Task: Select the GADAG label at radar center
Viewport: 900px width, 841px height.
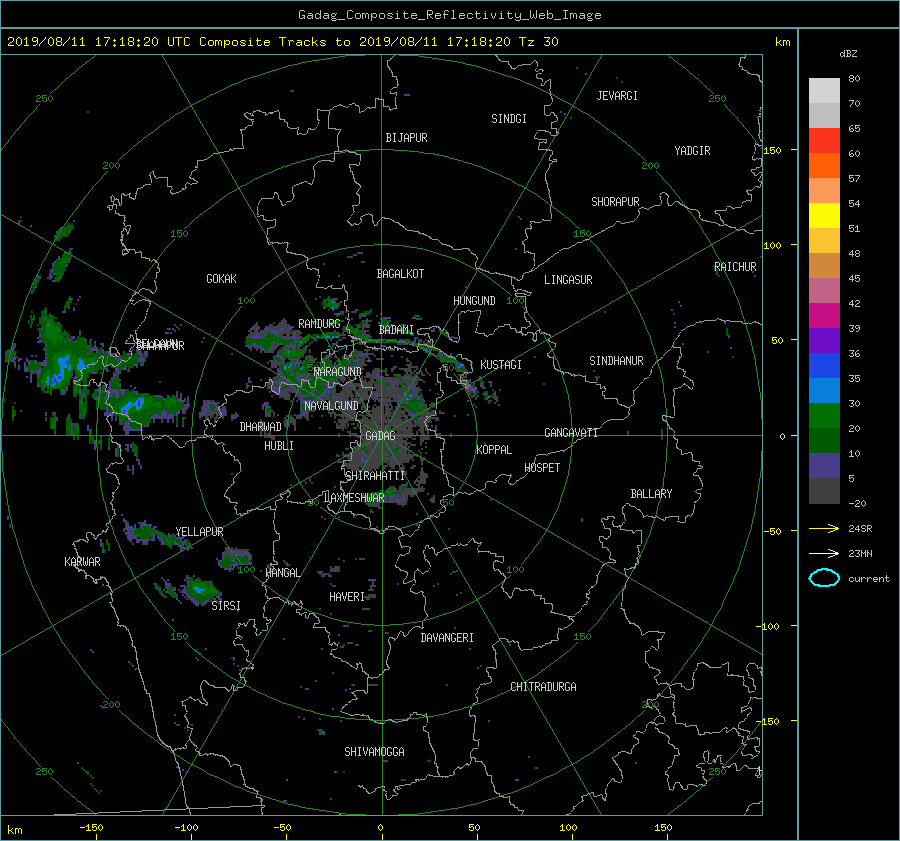Action: point(380,436)
